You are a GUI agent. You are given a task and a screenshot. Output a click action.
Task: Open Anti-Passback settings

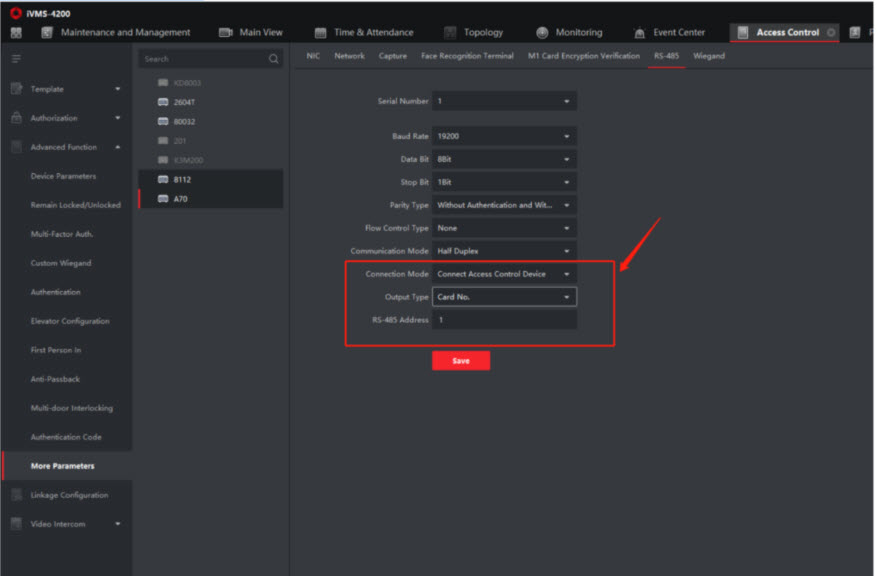click(55, 379)
